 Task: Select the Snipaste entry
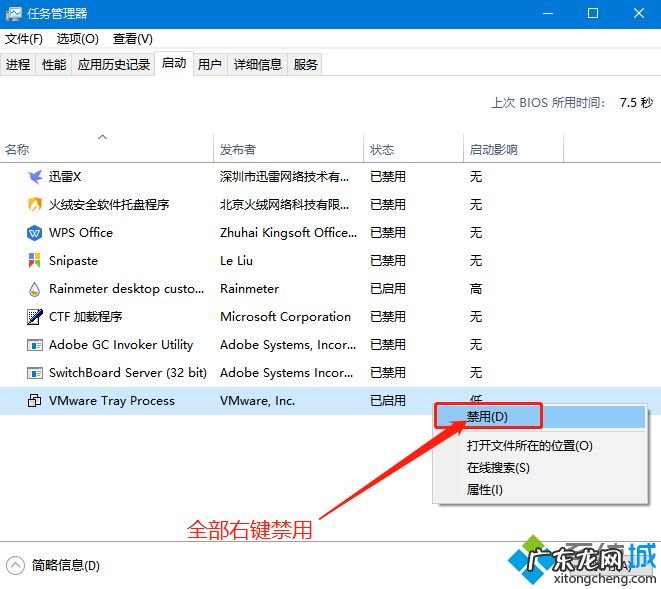click(73, 261)
